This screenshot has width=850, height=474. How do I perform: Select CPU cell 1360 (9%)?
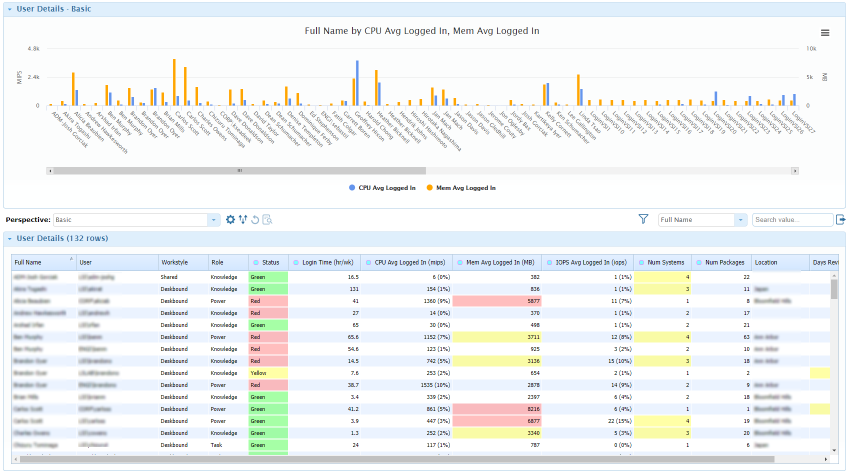click(407, 301)
